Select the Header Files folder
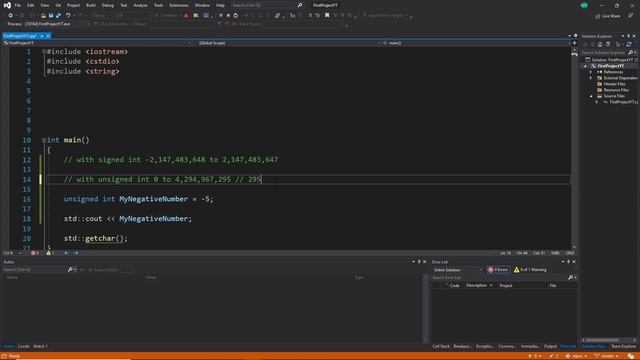This screenshot has width=640, height=360. pos(614,84)
